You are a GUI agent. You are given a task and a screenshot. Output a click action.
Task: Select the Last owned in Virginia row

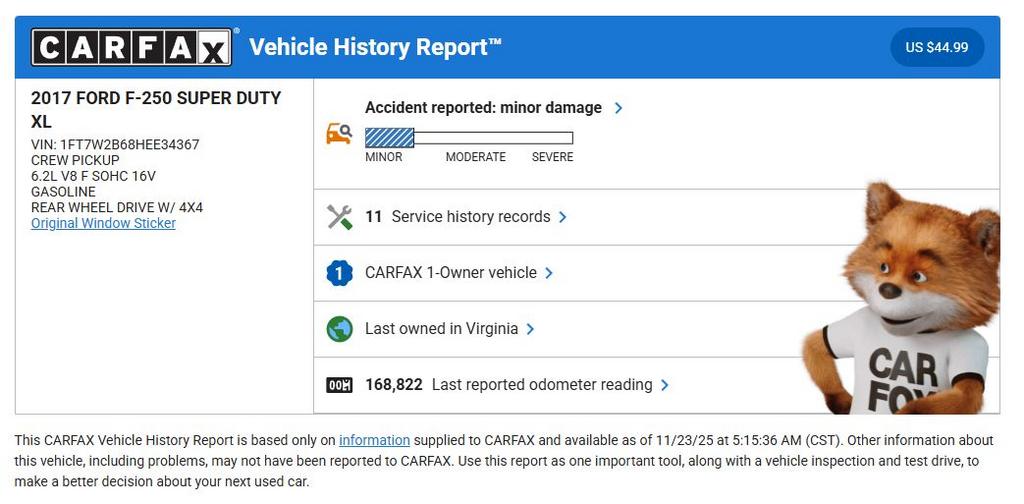pyautogui.click(x=441, y=329)
